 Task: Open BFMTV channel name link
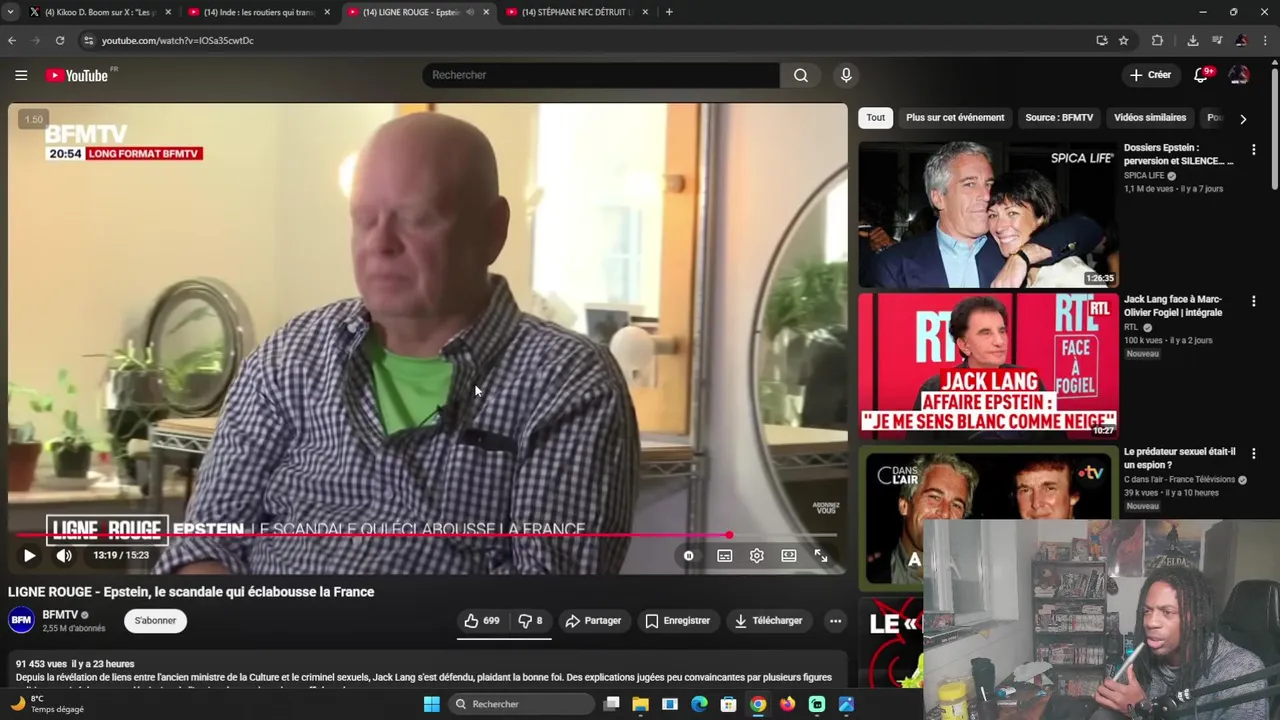pyautogui.click(x=60, y=615)
